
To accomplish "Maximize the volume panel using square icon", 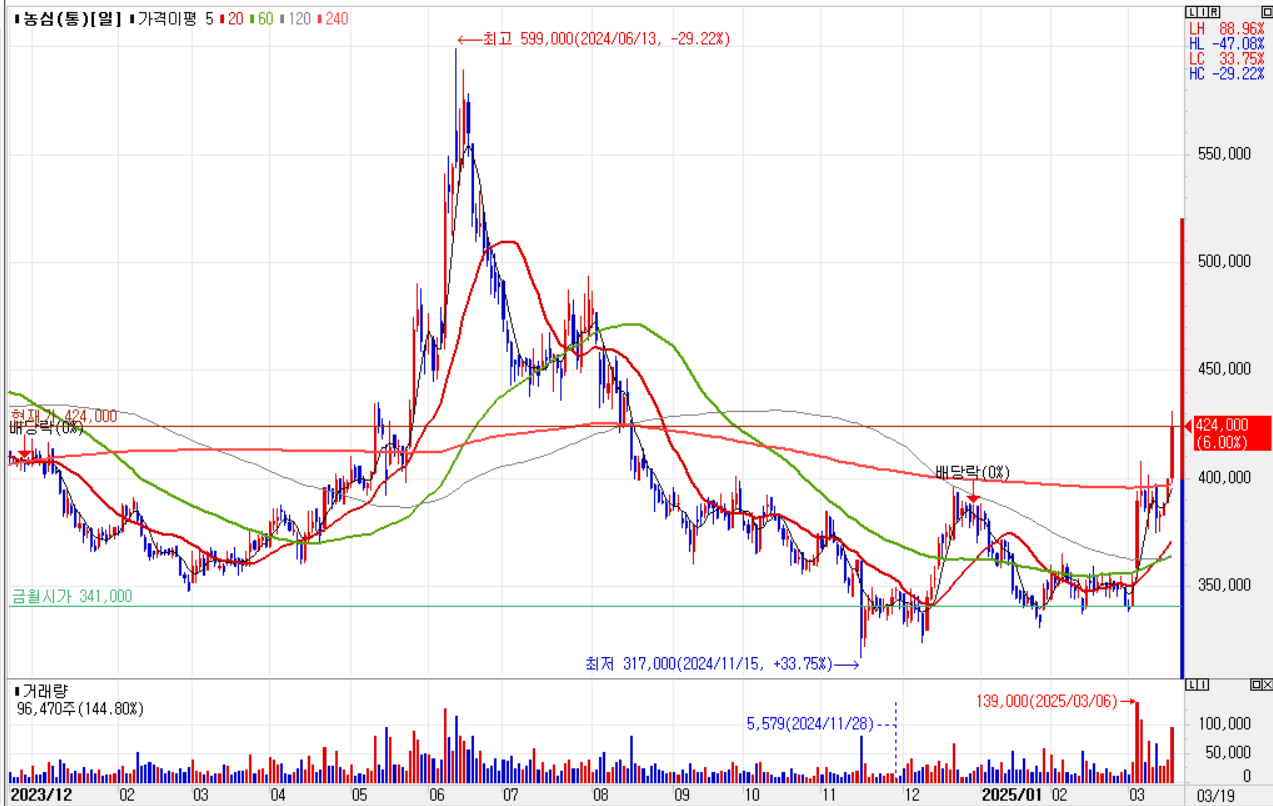I will coord(1254,685).
